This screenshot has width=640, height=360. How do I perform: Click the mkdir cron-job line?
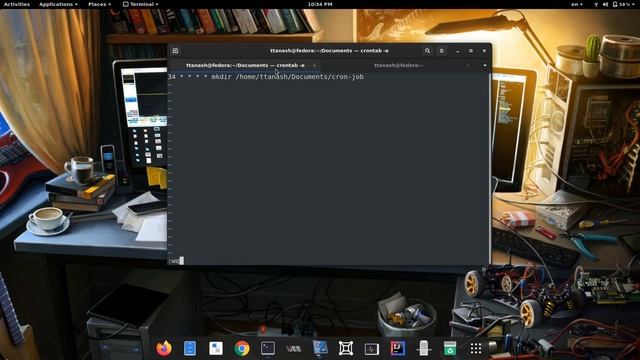pos(266,77)
